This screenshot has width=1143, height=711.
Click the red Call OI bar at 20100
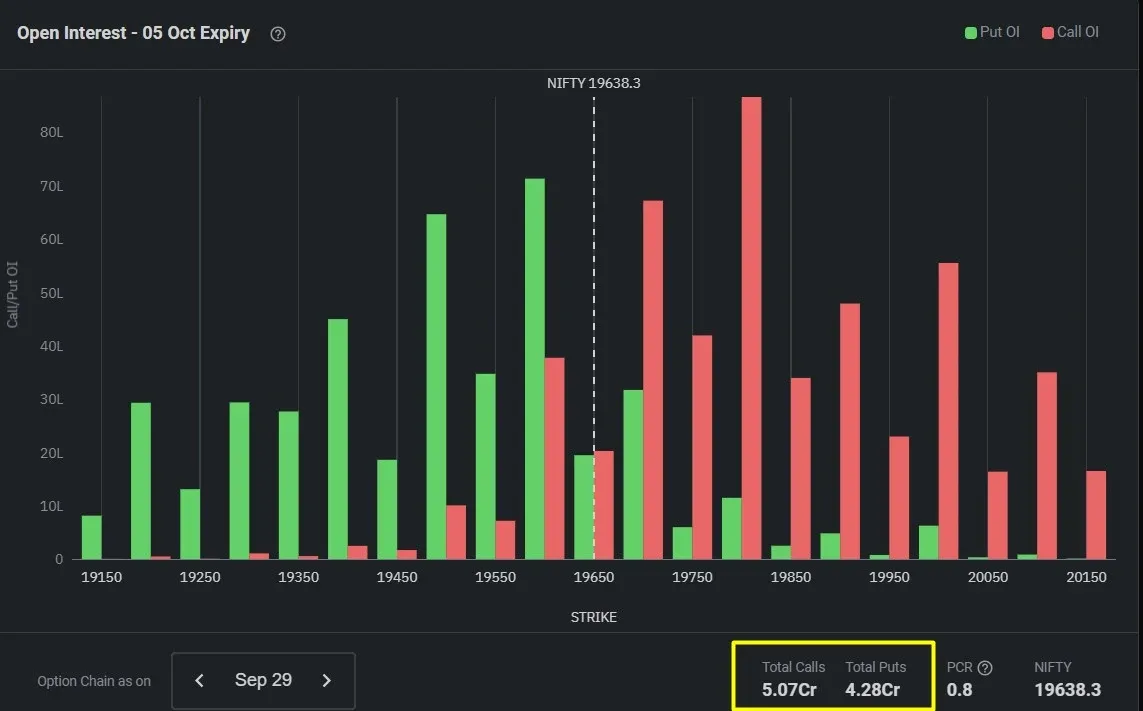click(x=1047, y=466)
